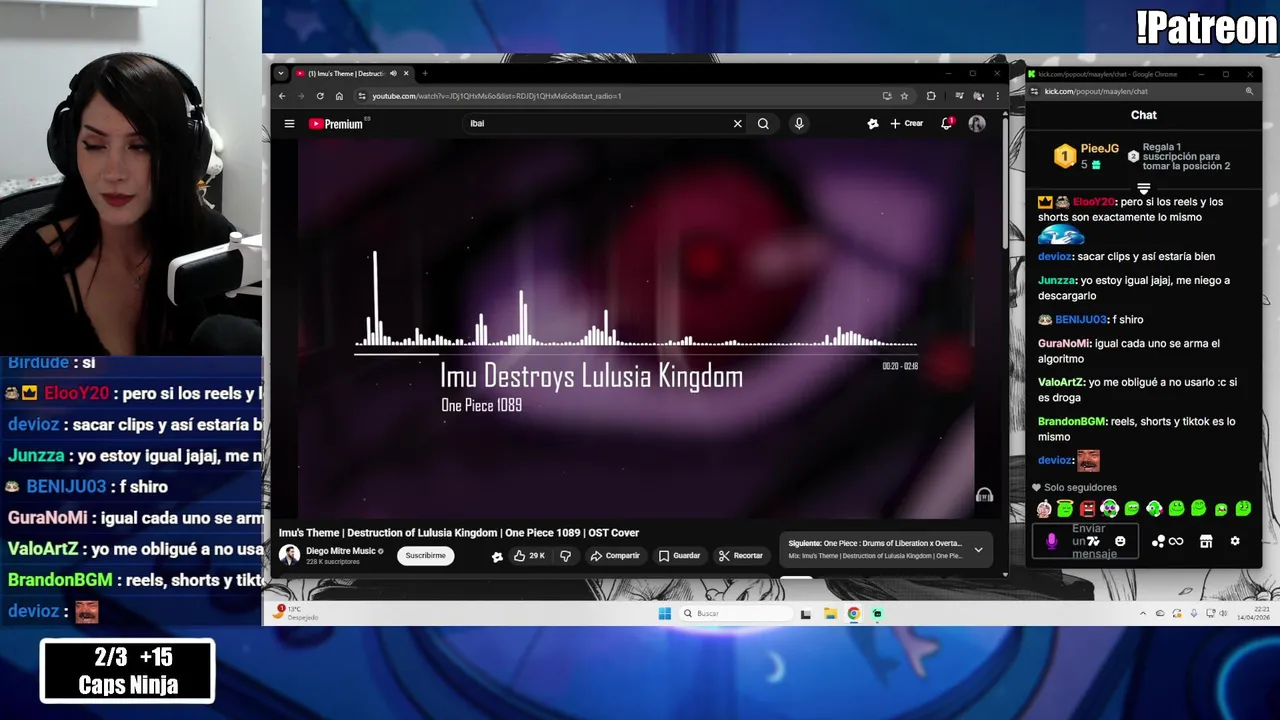Open the Diego Mitre Music channel name

[x=341, y=551]
